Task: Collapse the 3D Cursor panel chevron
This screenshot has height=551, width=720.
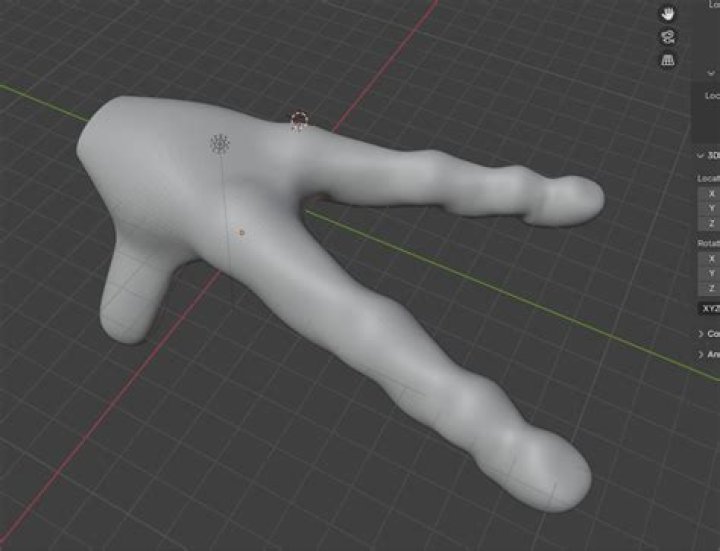Action: tap(700, 156)
